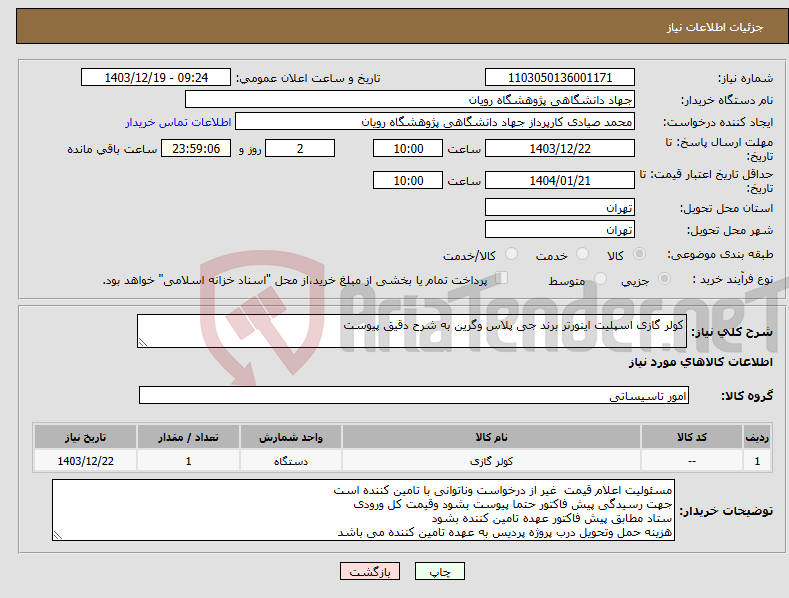Click the شرح کلی نیاز text area
Viewport: 789px width, 598px height.
(x=412, y=331)
